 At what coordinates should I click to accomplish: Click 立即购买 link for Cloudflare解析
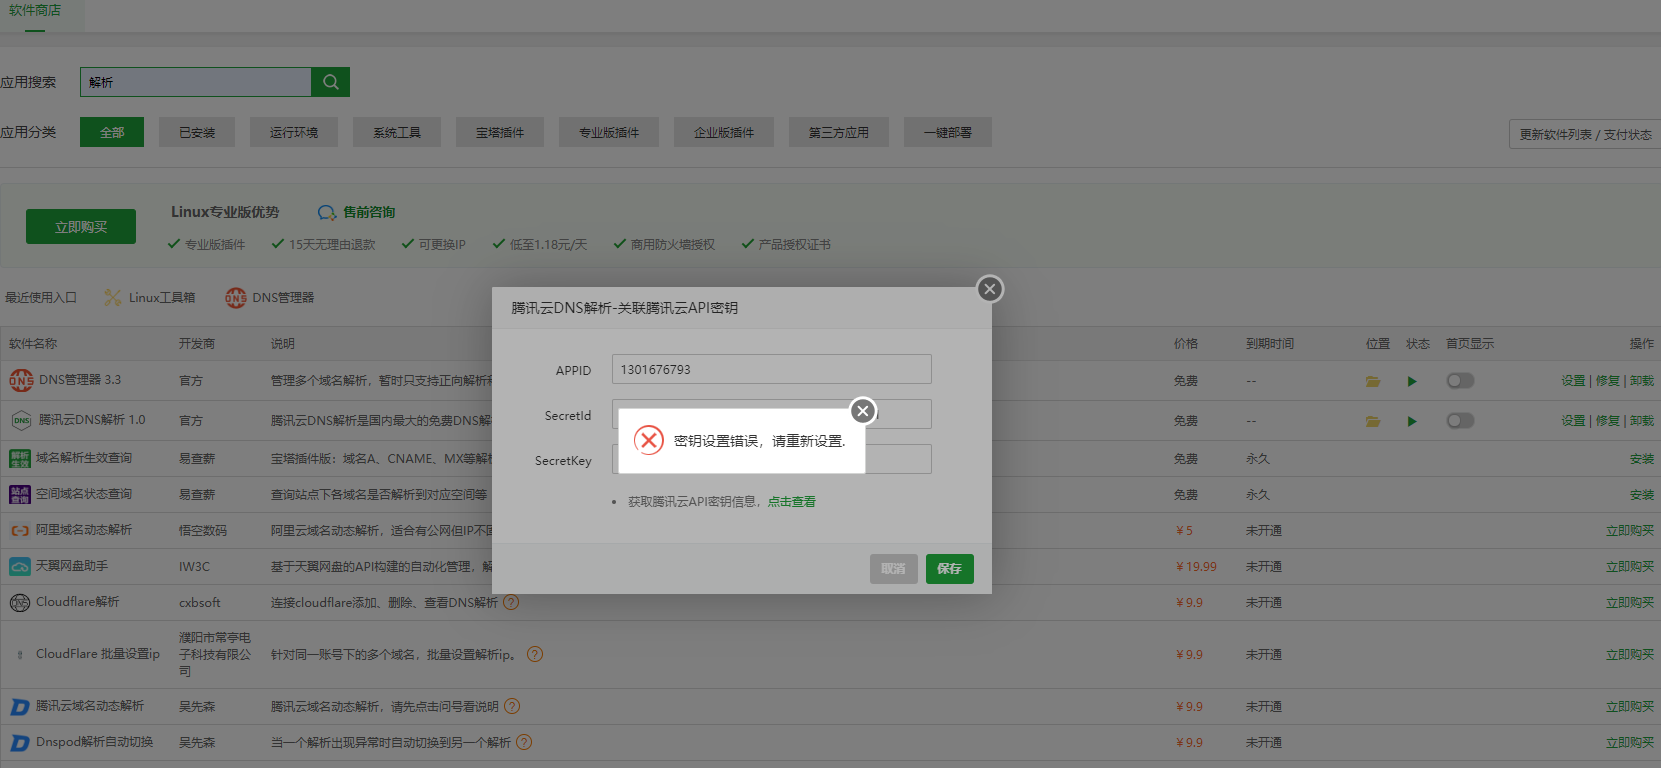1630,603
